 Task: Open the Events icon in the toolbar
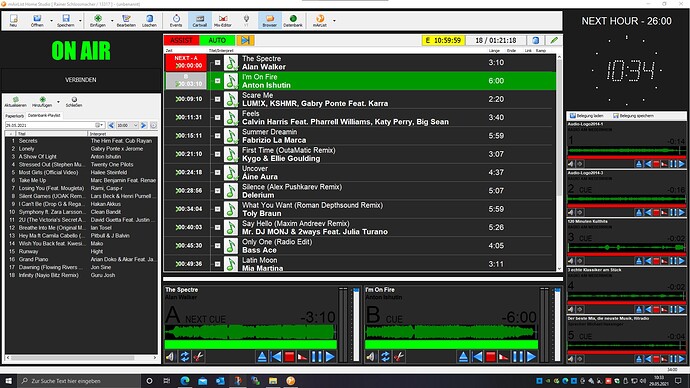[176, 21]
